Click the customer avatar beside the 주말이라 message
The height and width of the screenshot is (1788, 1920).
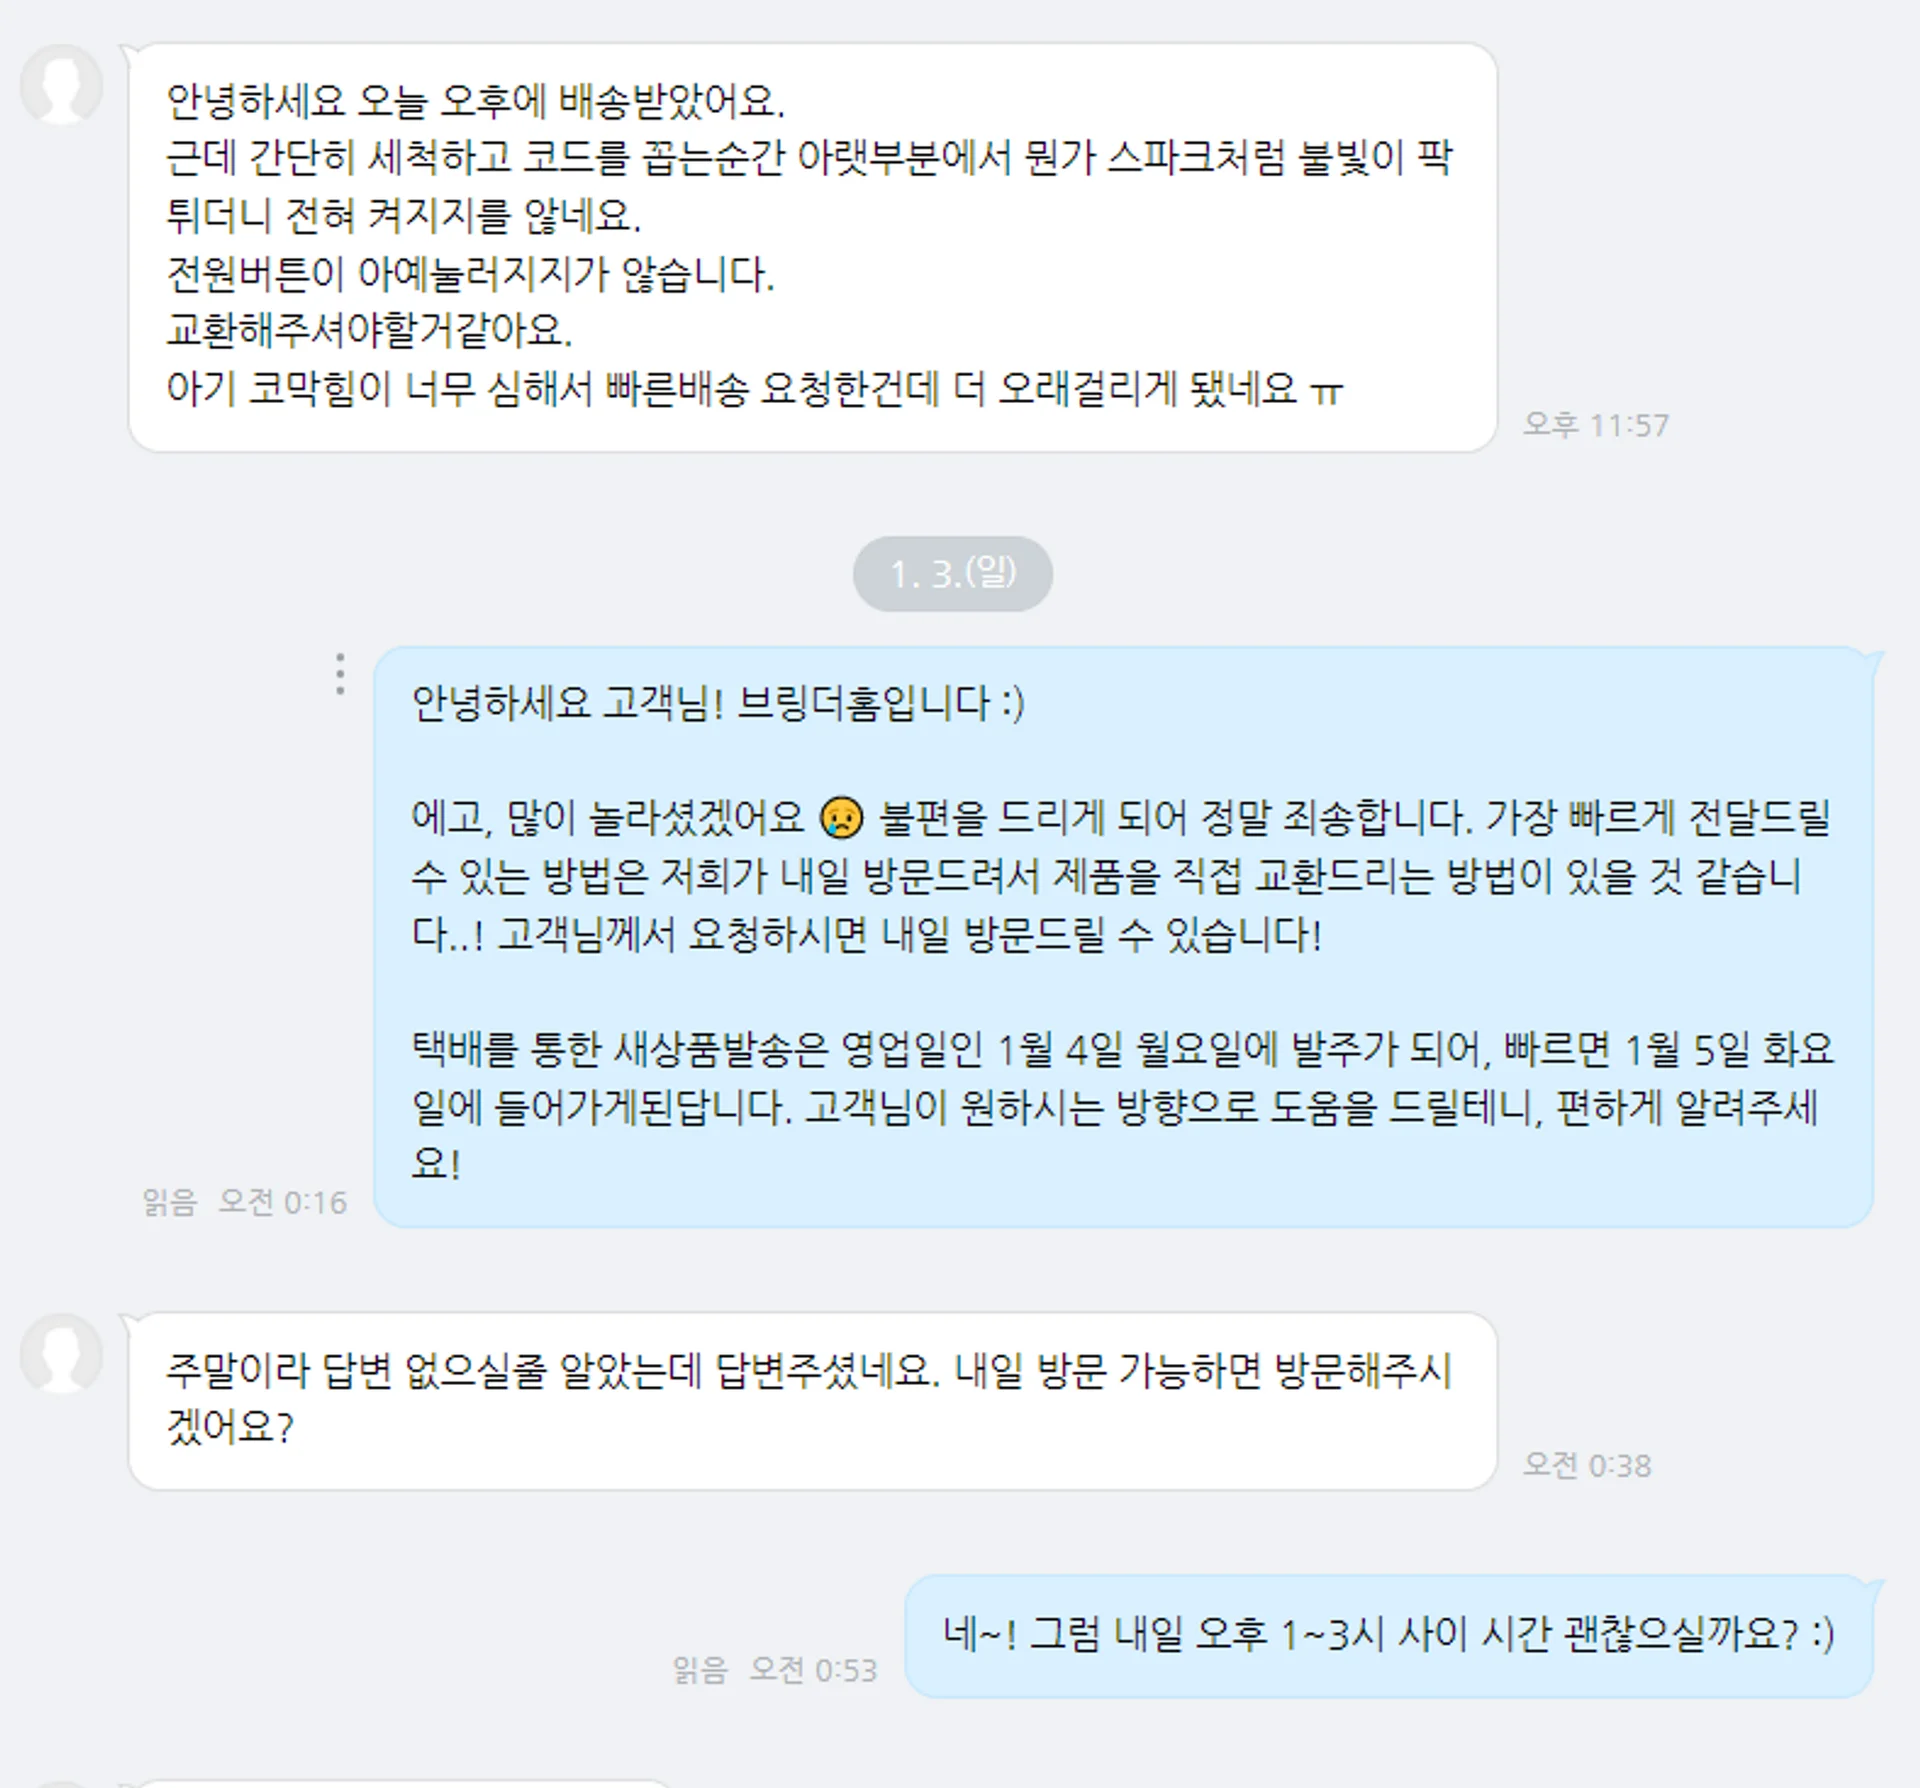[x=62, y=1354]
